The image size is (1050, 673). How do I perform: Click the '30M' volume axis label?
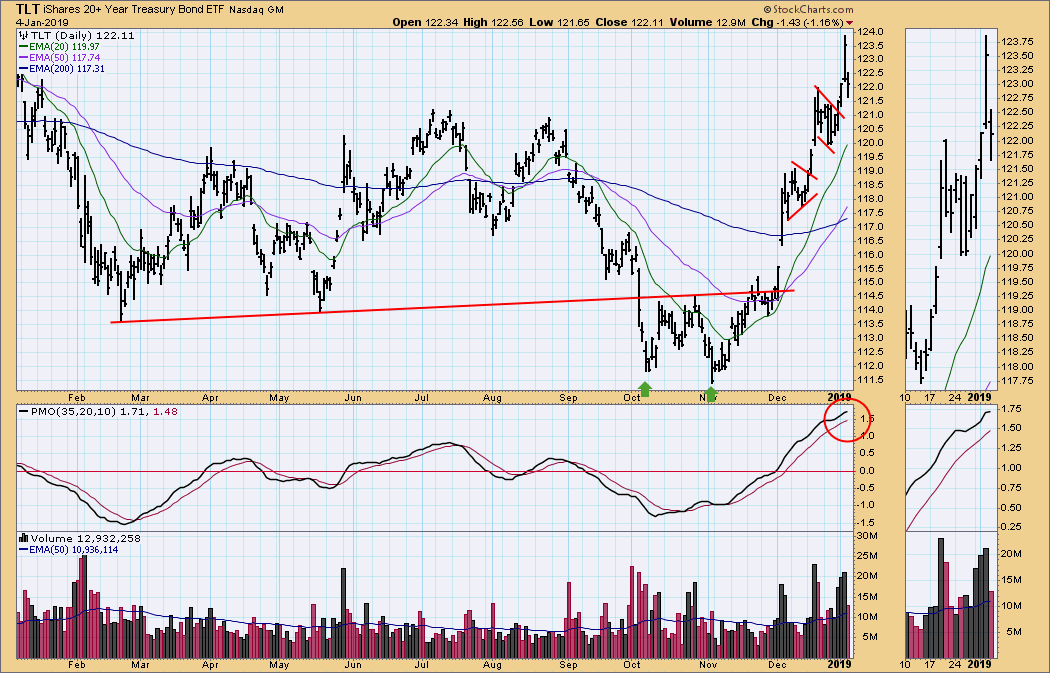869,536
